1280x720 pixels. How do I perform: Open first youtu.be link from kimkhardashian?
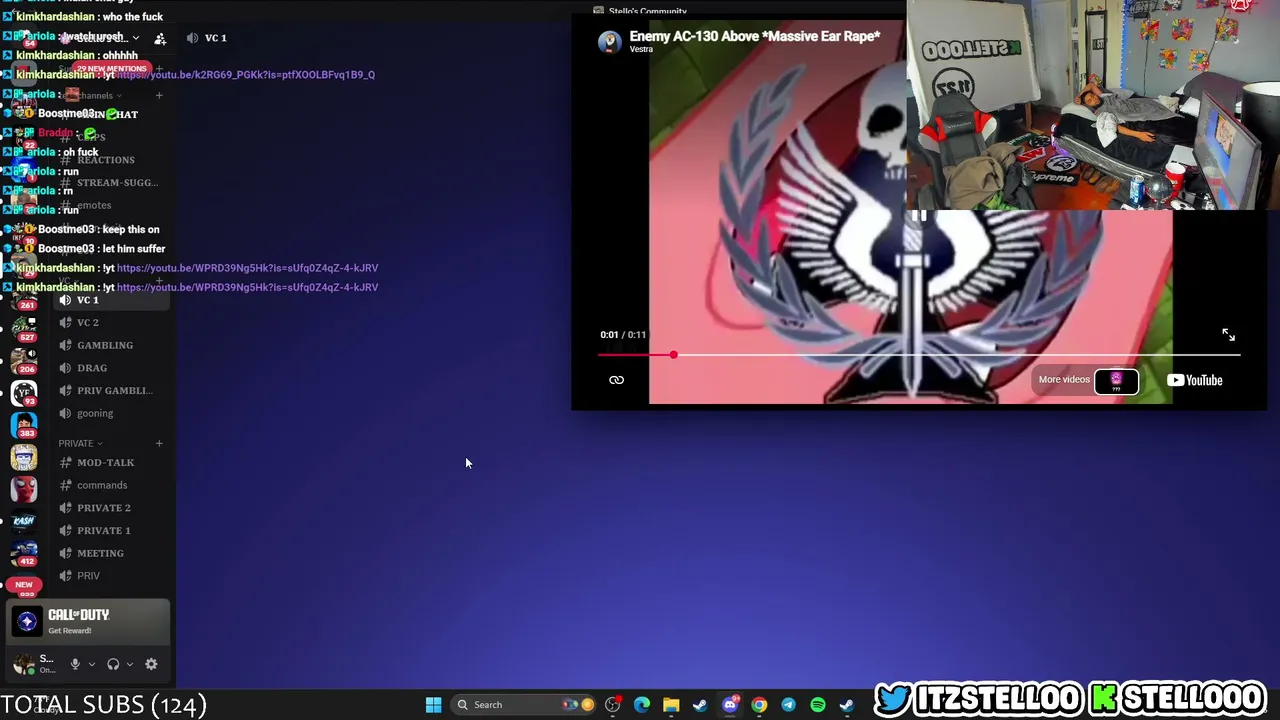tap(246, 75)
